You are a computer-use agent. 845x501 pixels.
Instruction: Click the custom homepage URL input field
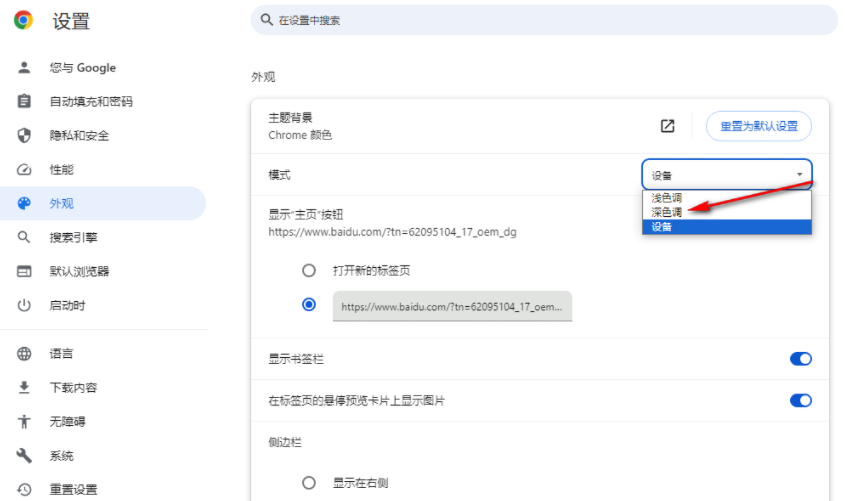pyautogui.click(x=452, y=306)
